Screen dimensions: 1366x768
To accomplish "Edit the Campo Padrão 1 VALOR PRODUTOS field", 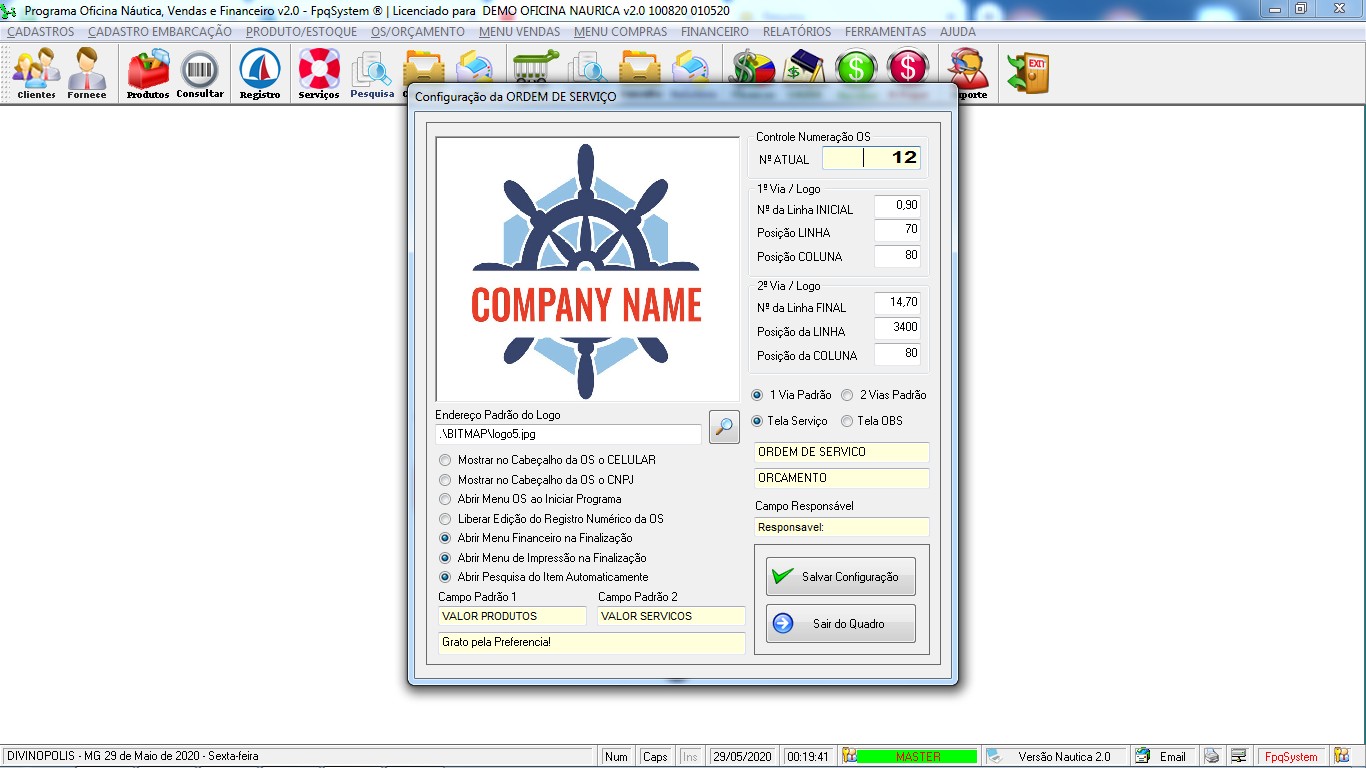I will pos(512,616).
